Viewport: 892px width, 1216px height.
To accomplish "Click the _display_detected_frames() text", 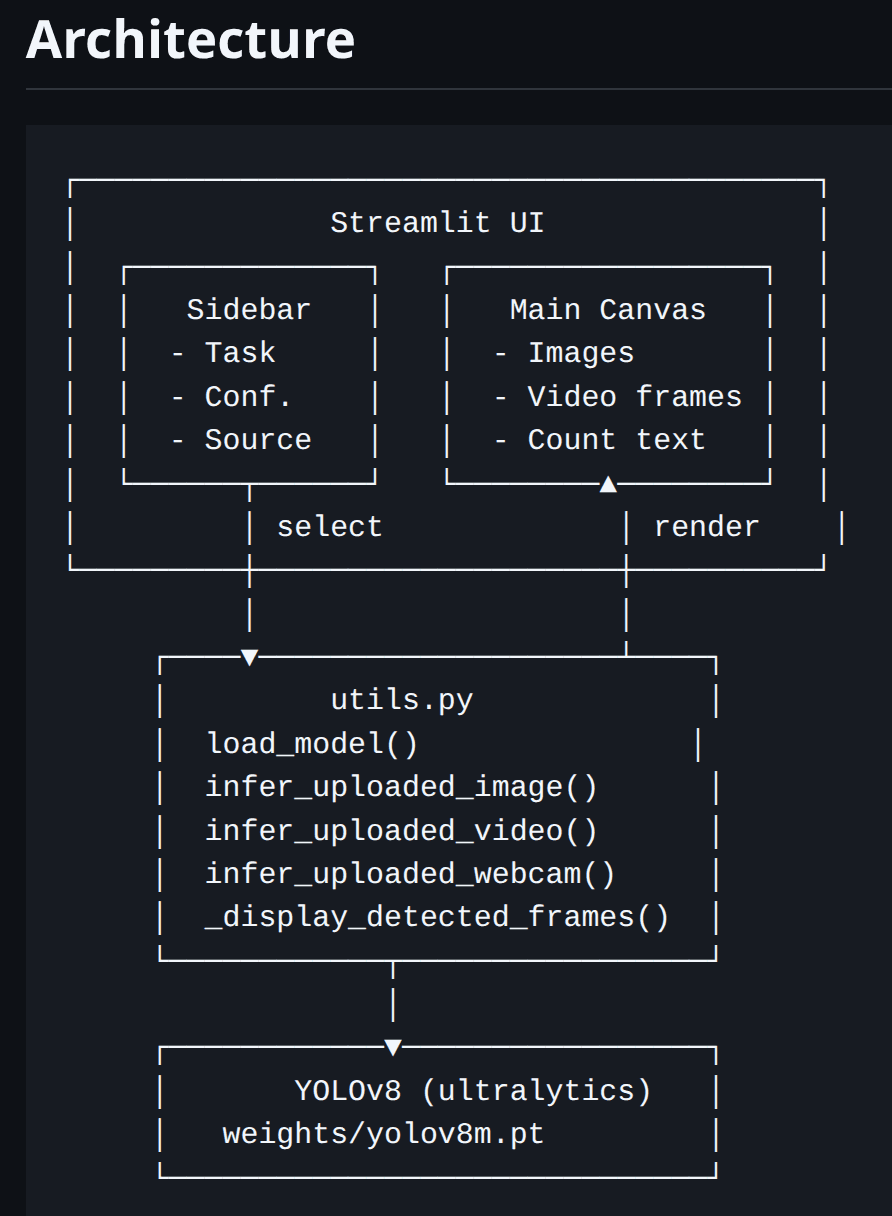I will pyautogui.click(x=437, y=917).
